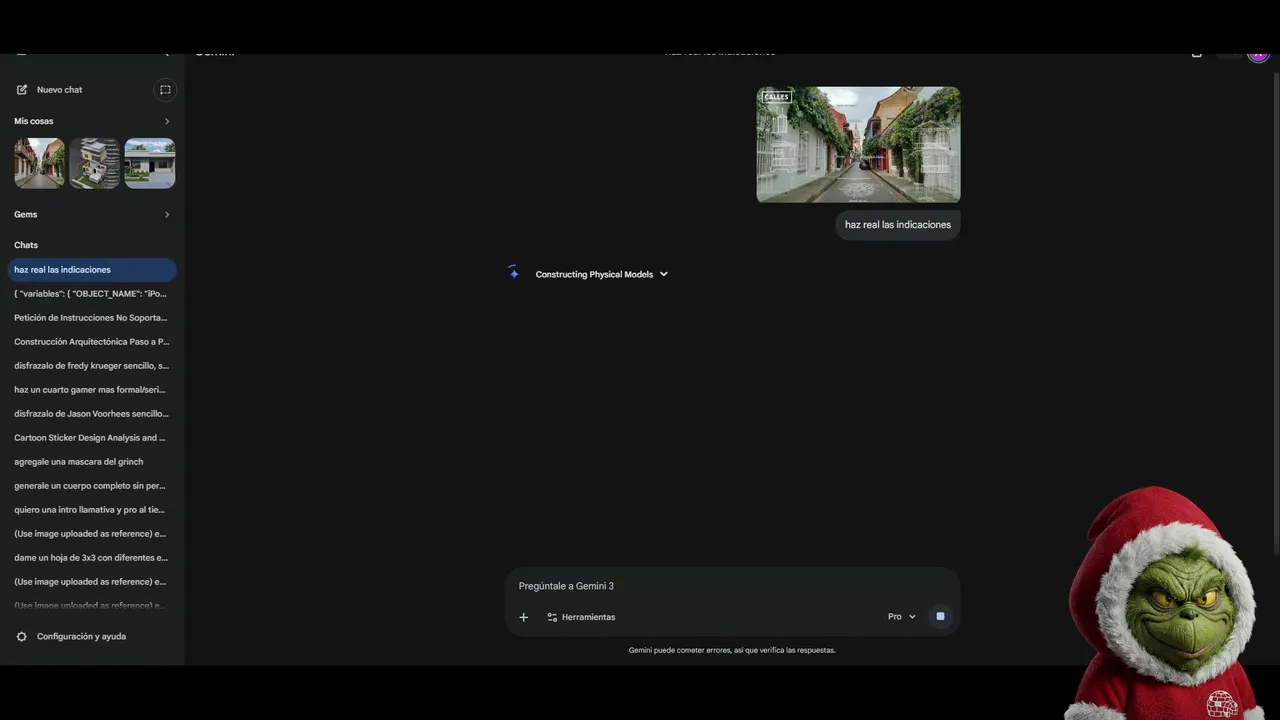Open Herramientas tools button

[x=581, y=617]
